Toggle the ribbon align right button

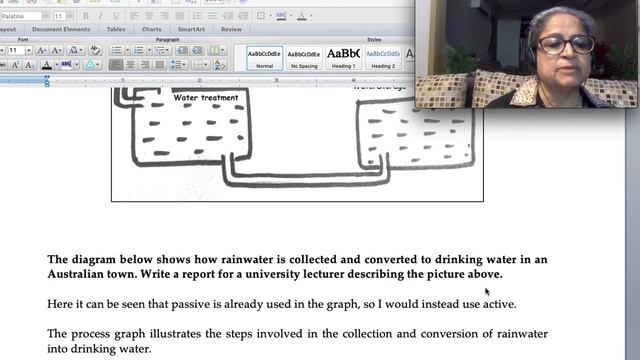pos(145,64)
